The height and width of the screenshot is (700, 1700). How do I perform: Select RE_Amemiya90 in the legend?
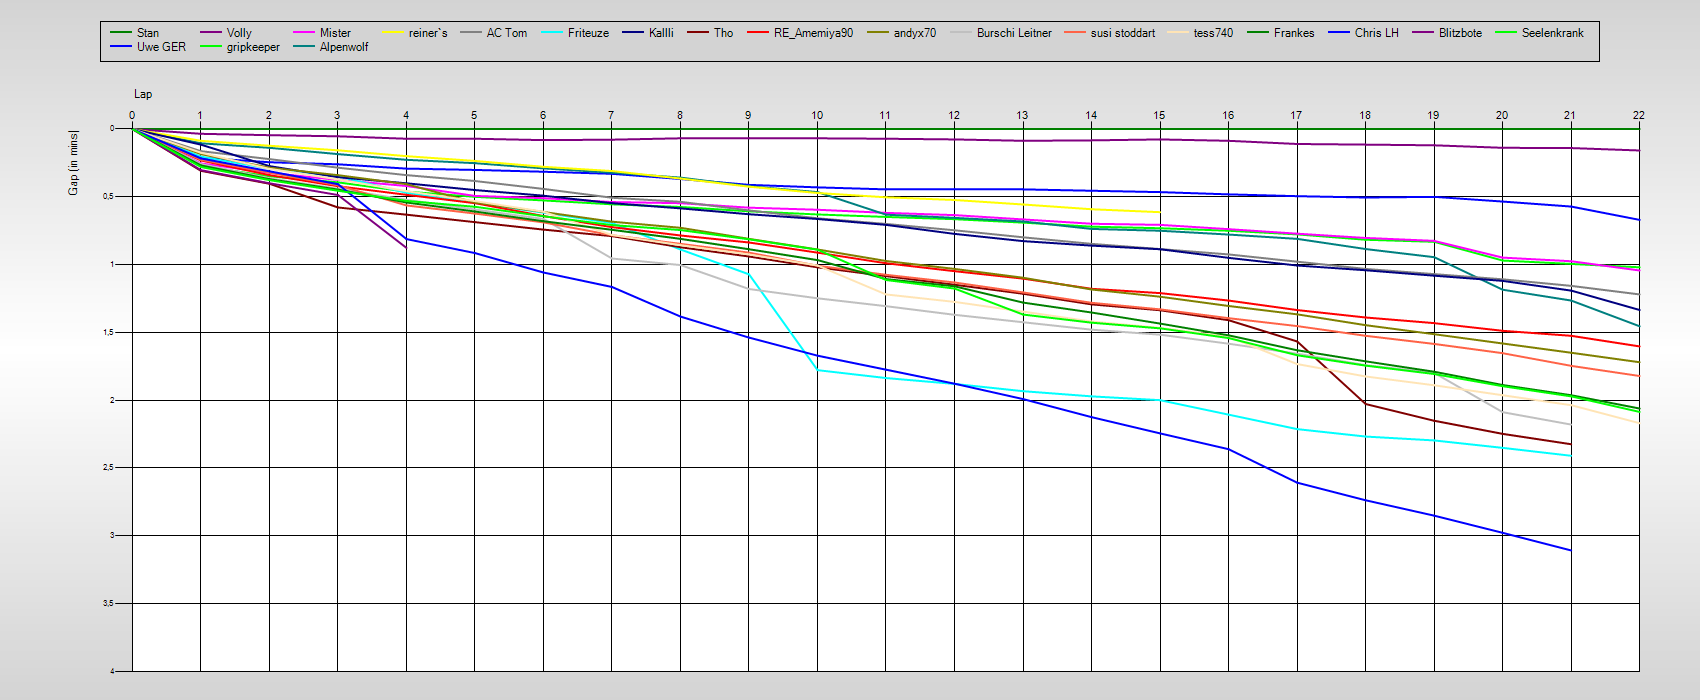click(x=813, y=33)
